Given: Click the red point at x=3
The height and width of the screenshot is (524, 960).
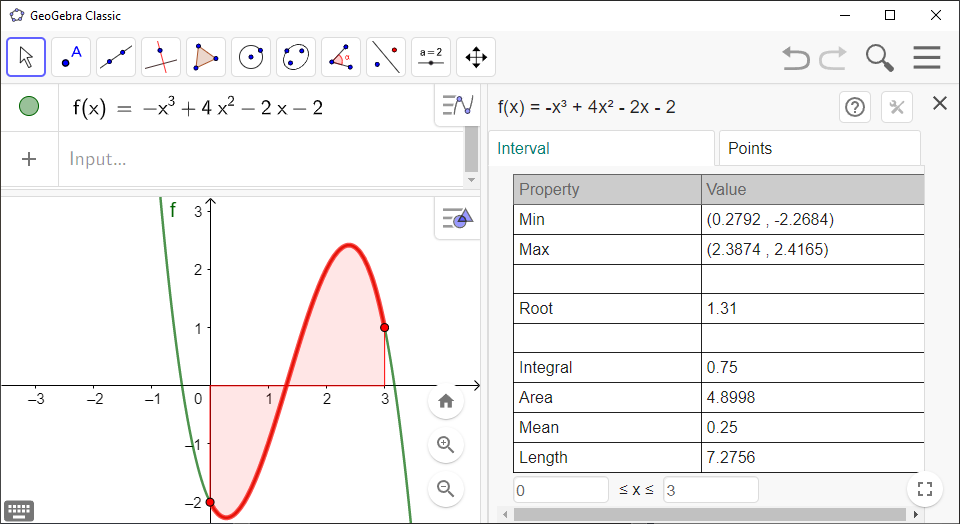Looking at the screenshot, I should coord(384,328).
